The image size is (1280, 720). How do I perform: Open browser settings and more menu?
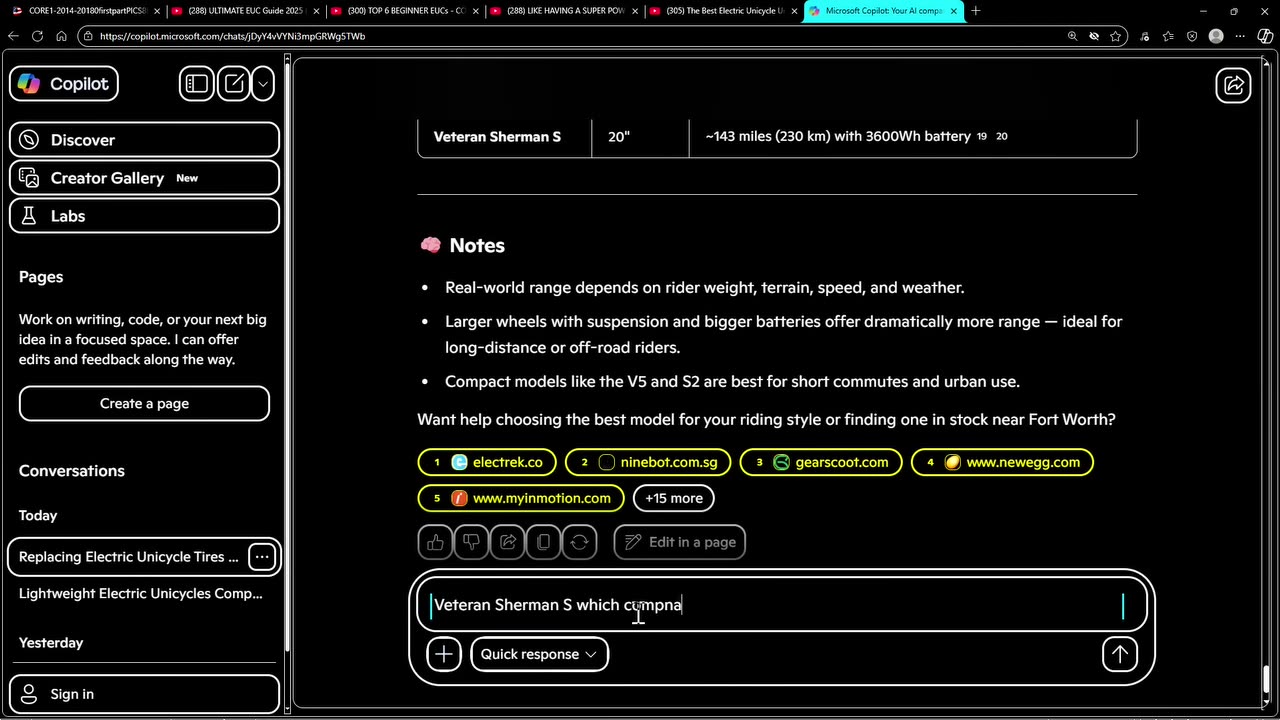[1240, 36]
